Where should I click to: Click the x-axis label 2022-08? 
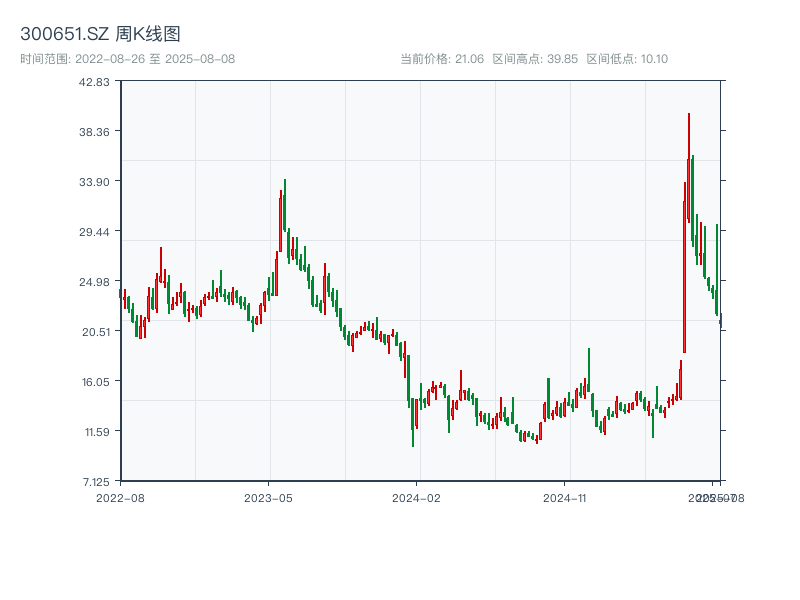pyautogui.click(x=120, y=498)
